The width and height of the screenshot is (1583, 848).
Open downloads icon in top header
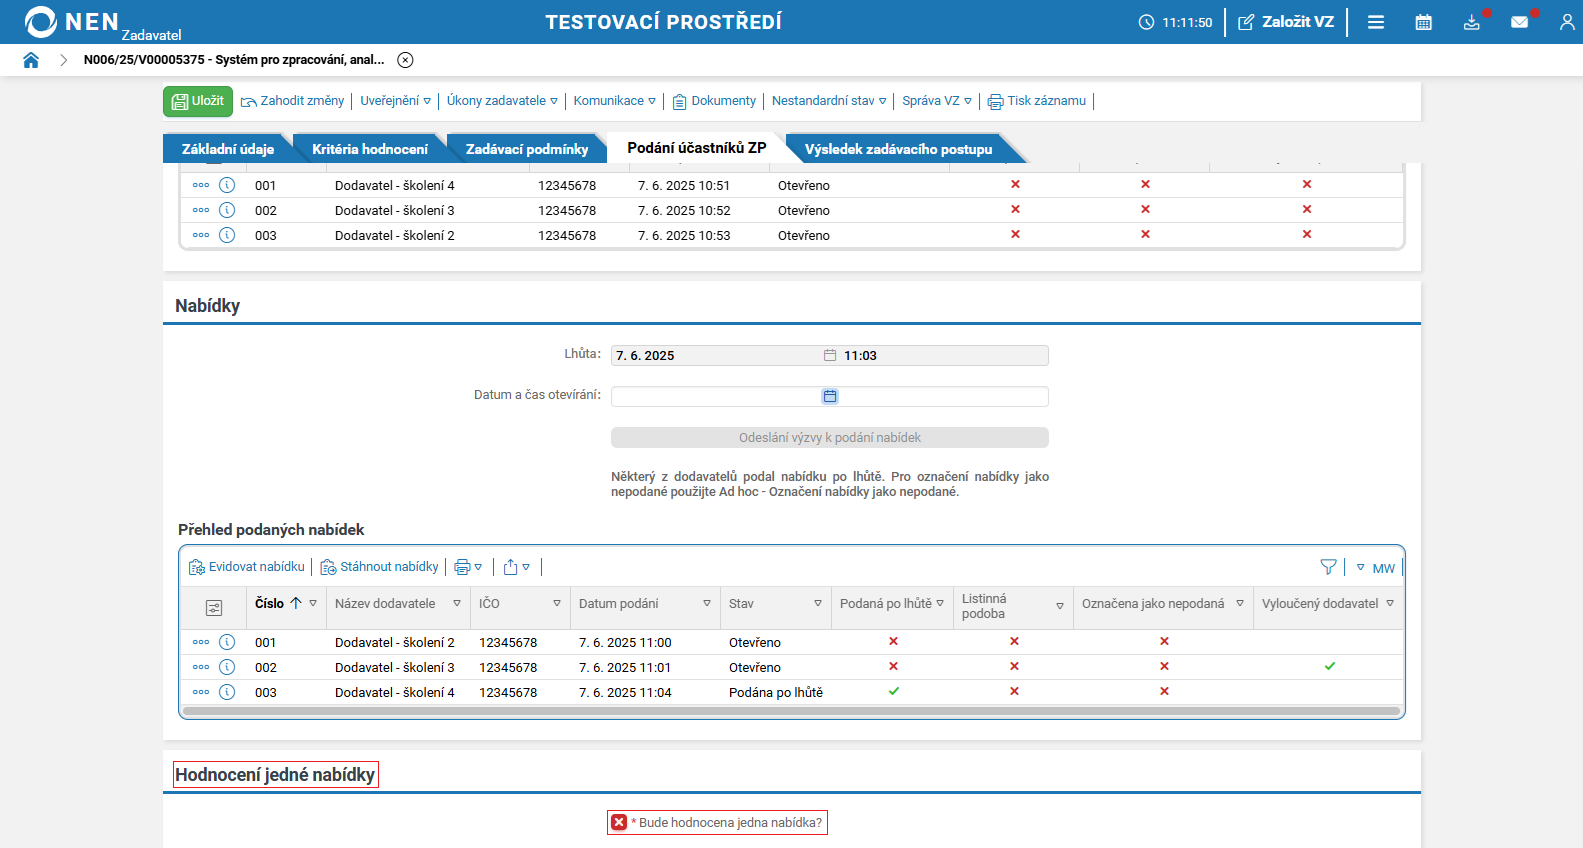click(x=1471, y=22)
